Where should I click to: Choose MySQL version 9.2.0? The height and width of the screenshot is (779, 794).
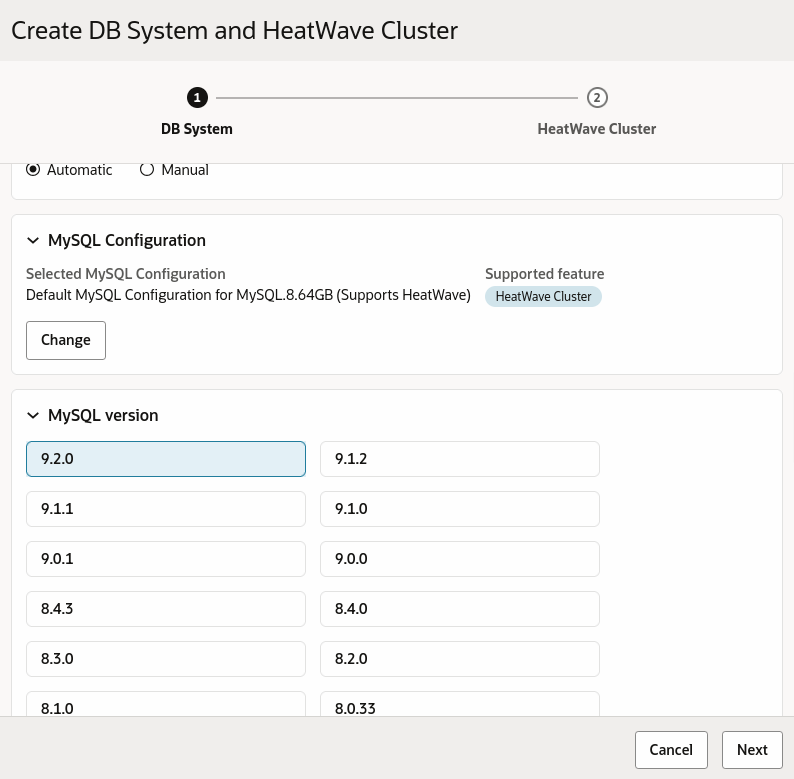pos(166,459)
